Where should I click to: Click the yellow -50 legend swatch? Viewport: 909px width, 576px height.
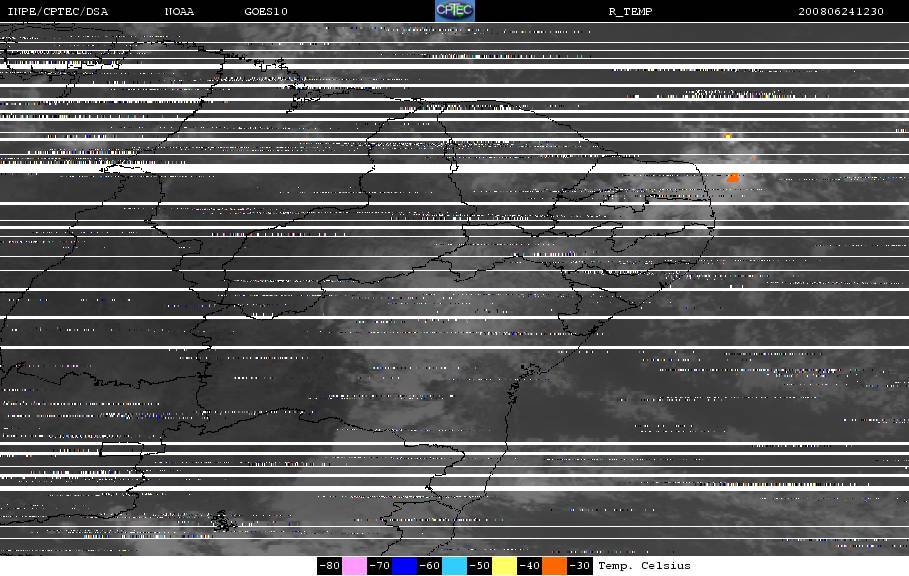(x=504, y=566)
